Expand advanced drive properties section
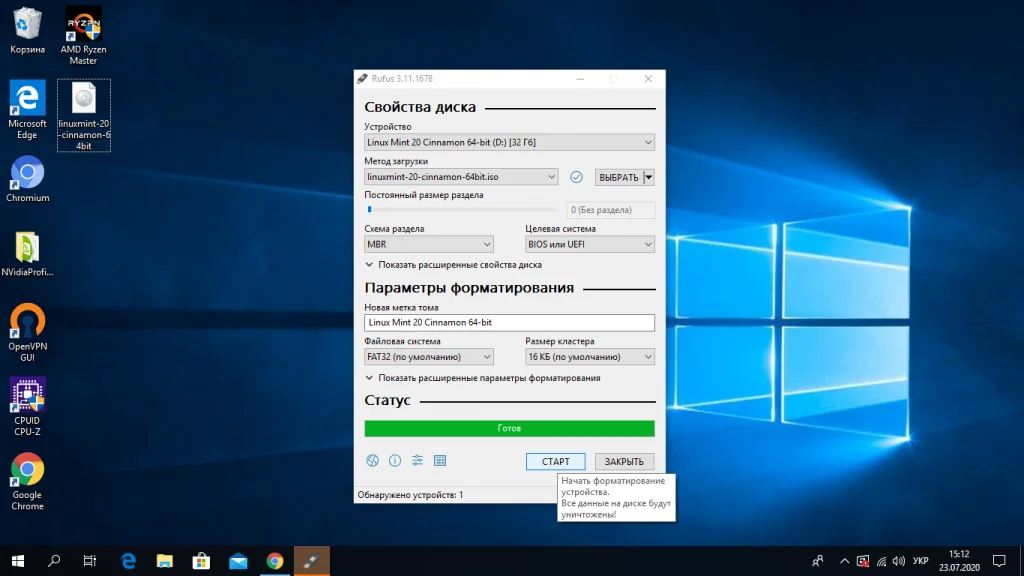1024x576 pixels. click(453, 265)
